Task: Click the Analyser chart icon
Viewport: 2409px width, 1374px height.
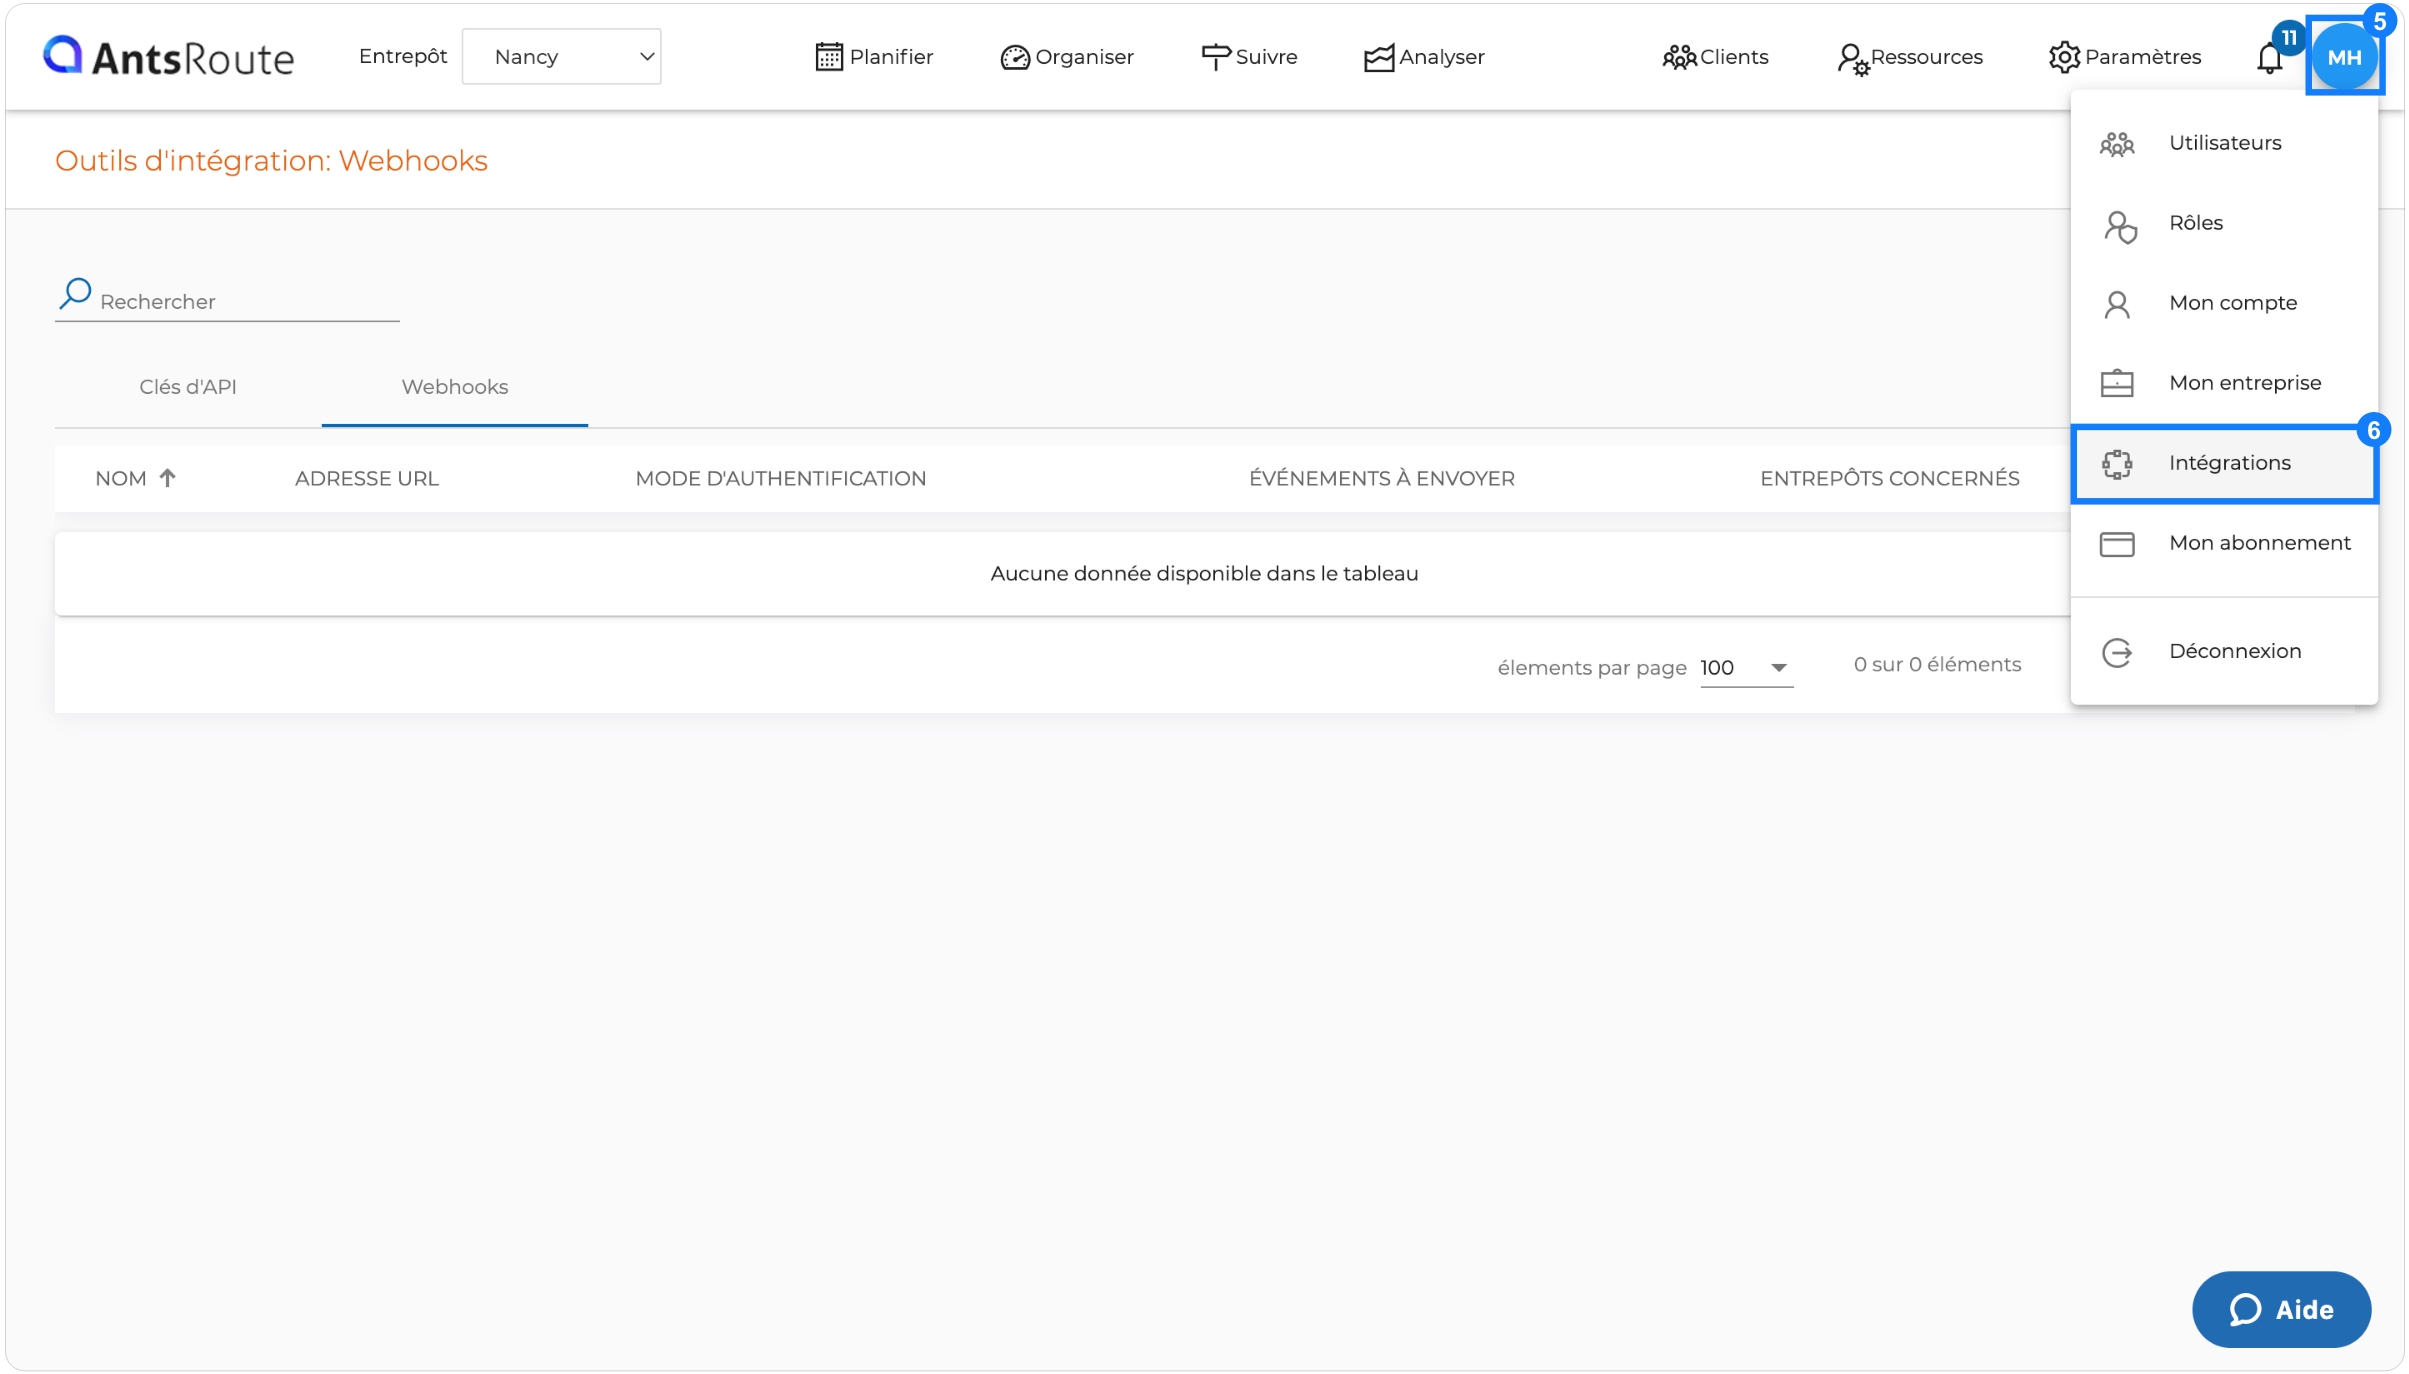Action: click(1379, 58)
